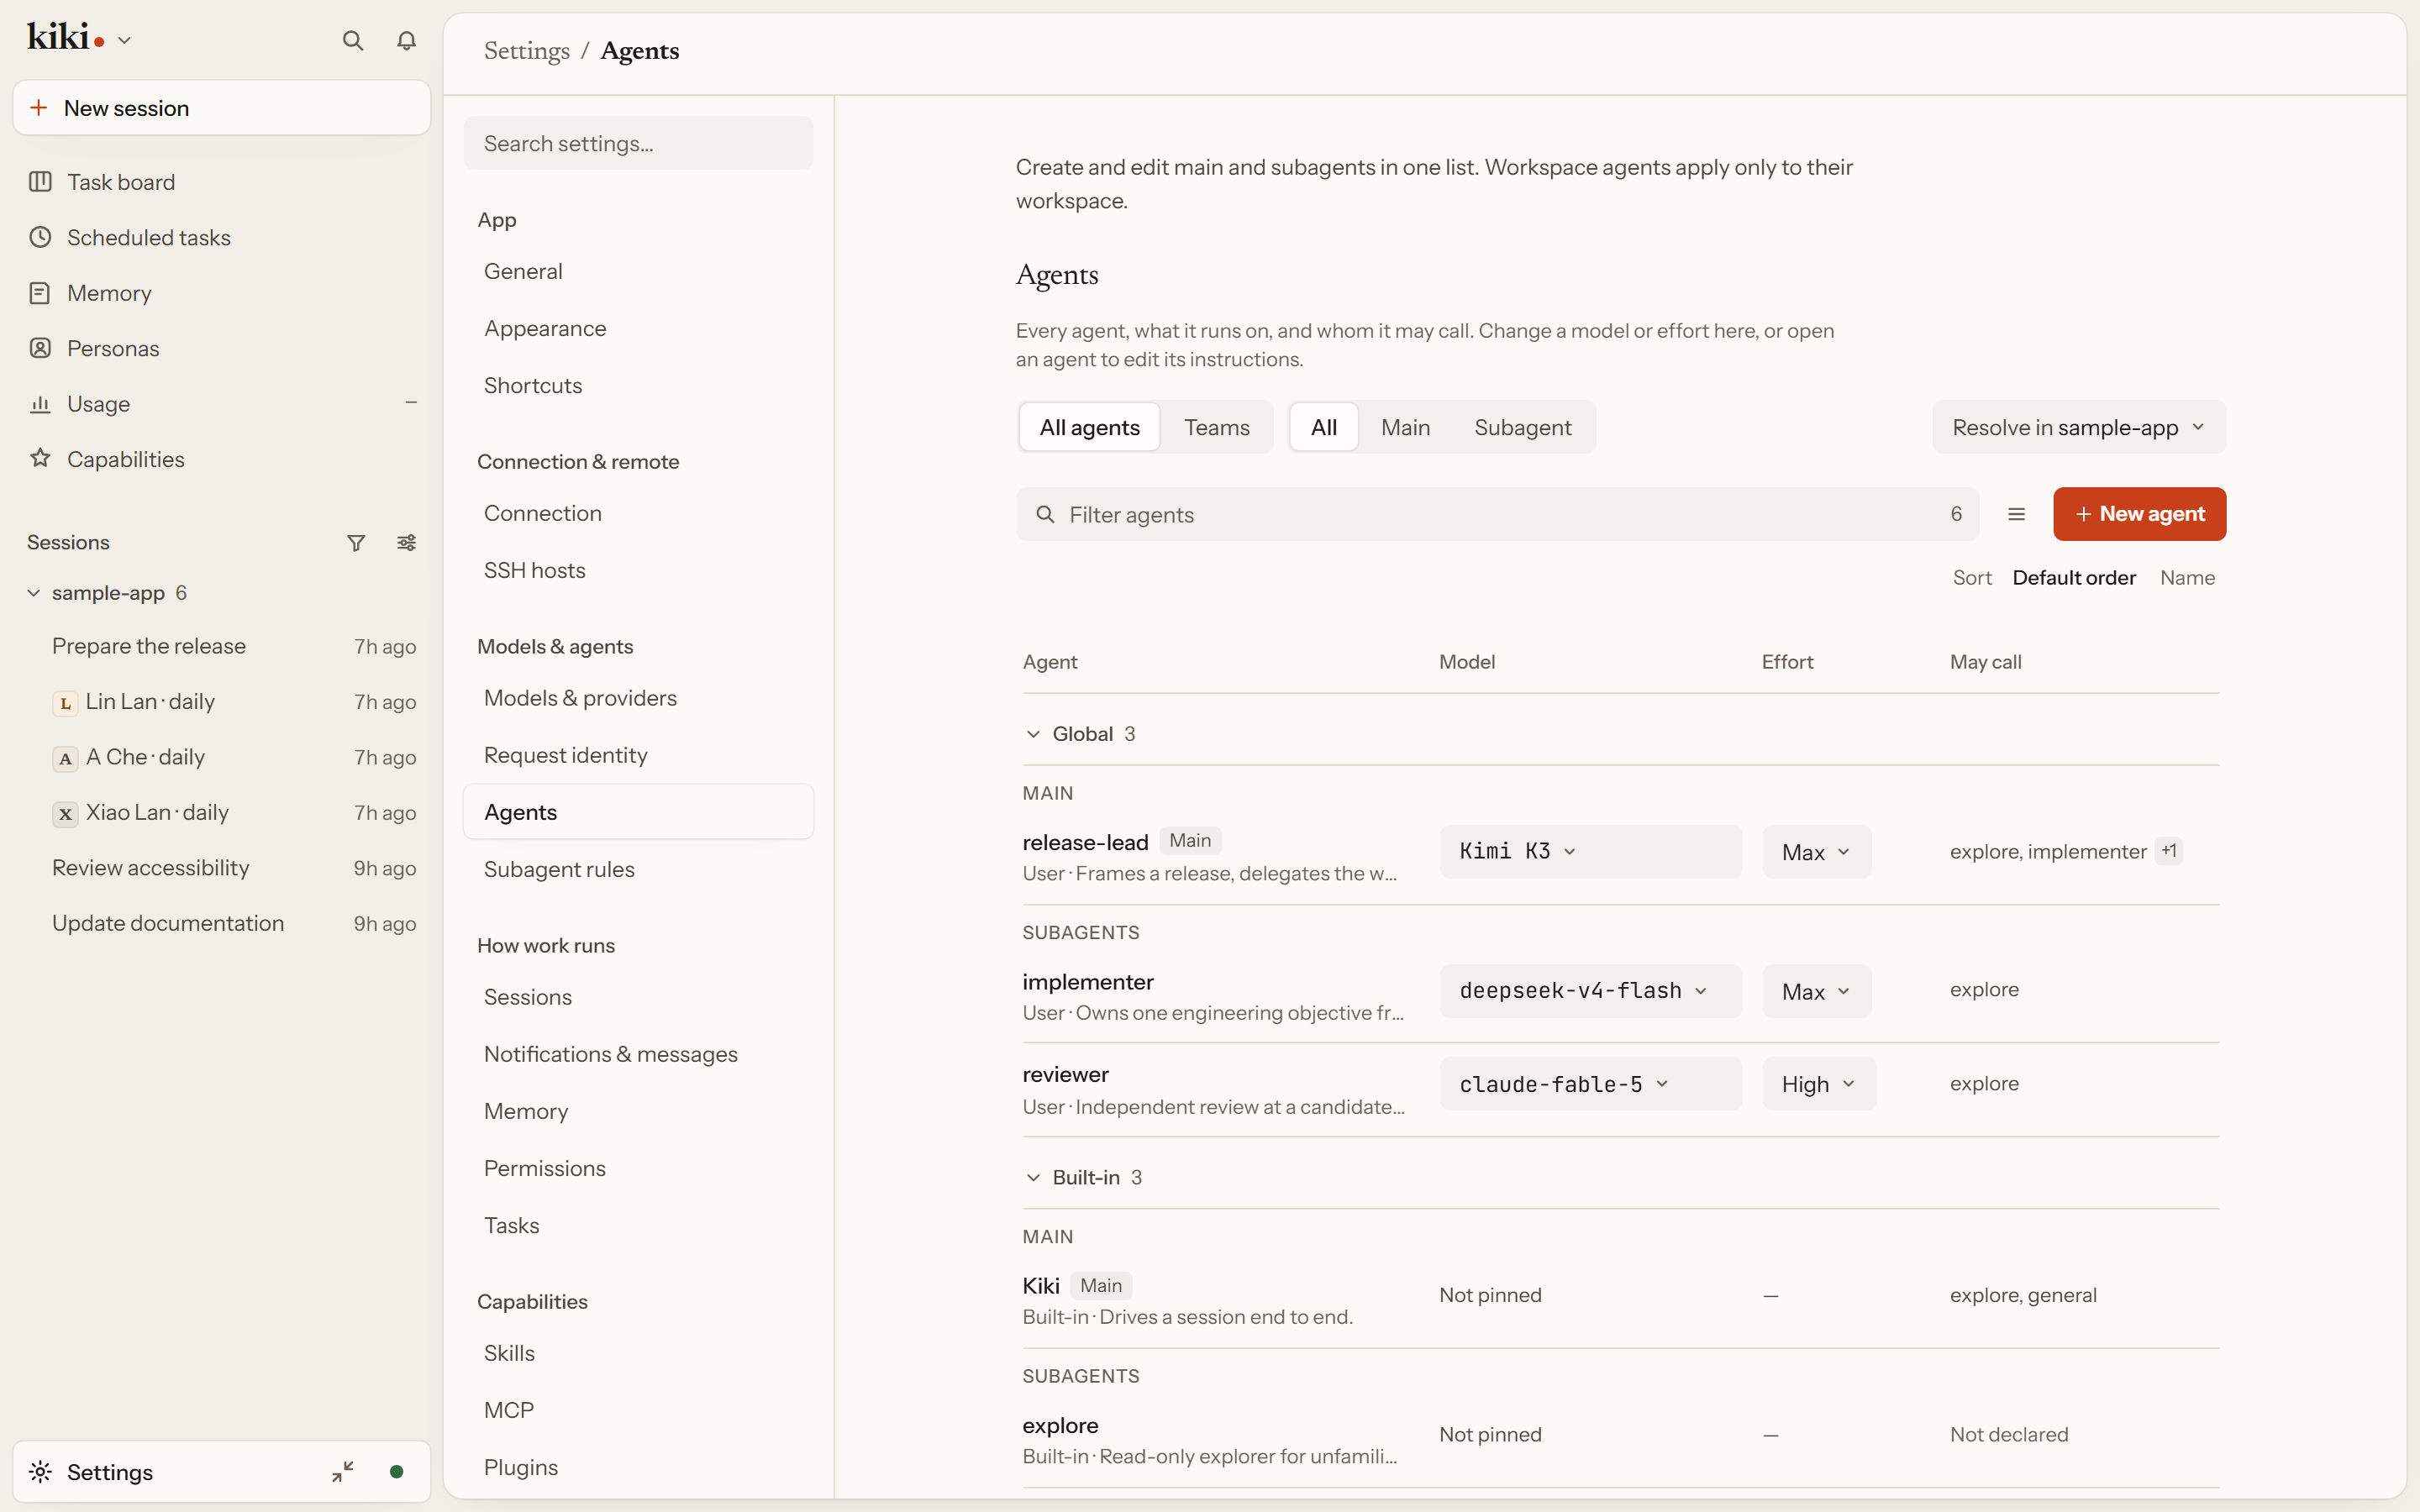Open the search icon in sidebar header
The image size is (2420, 1512).
pyautogui.click(x=352, y=40)
